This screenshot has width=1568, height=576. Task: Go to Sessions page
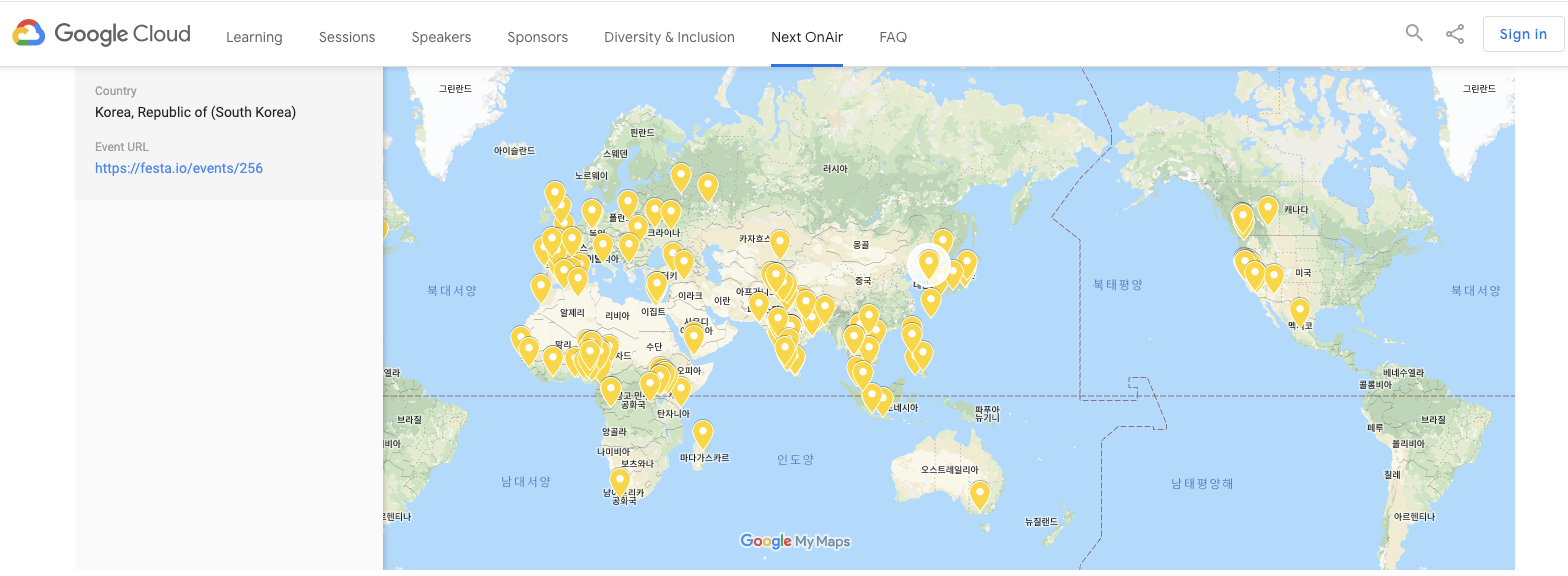point(347,37)
